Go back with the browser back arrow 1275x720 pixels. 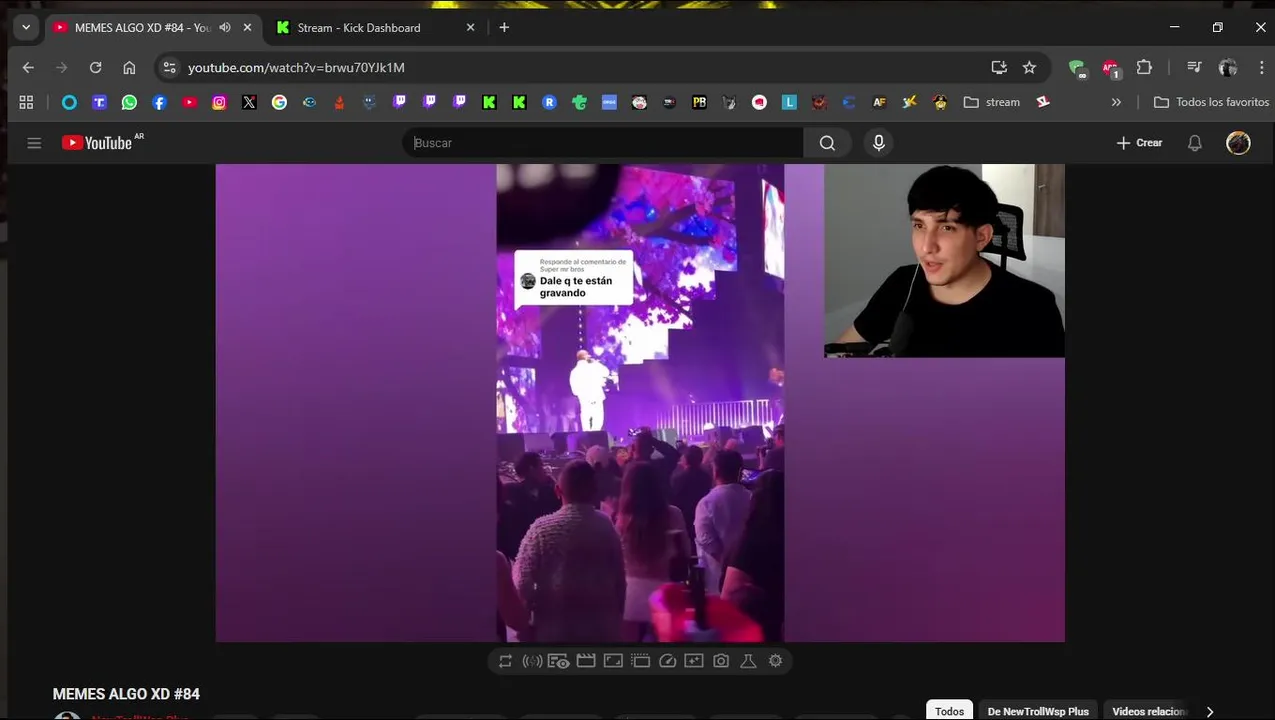[x=28, y=67]
